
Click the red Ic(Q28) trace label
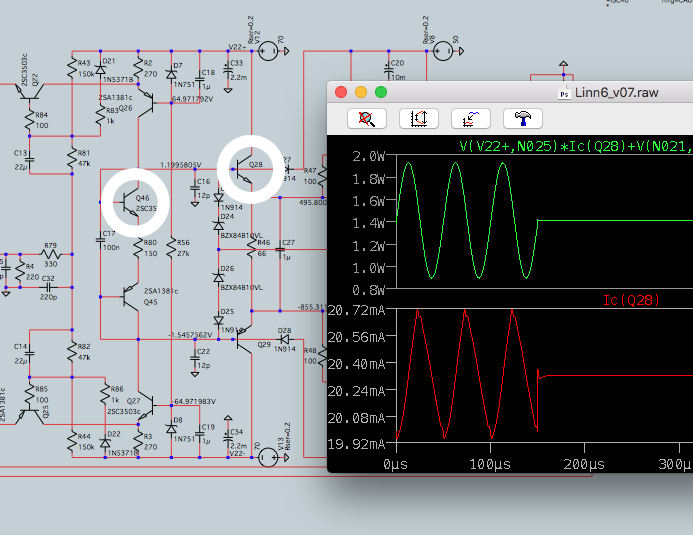pos(631,300)
